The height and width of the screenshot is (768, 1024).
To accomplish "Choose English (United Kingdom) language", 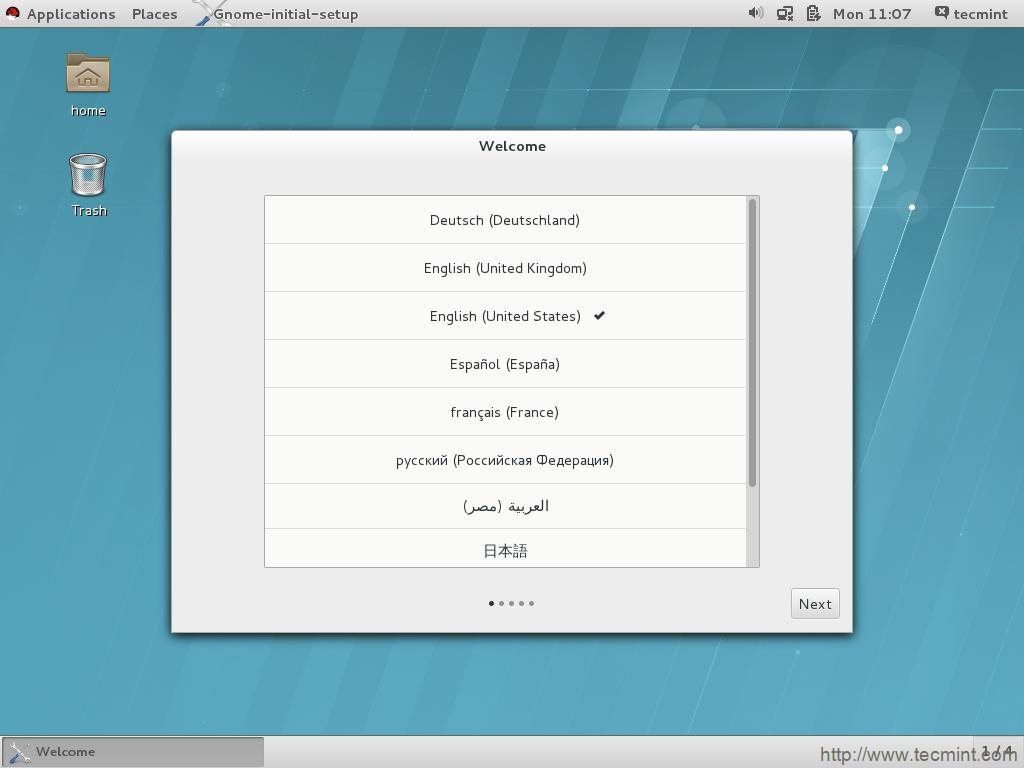I will [x=505, y=268].
